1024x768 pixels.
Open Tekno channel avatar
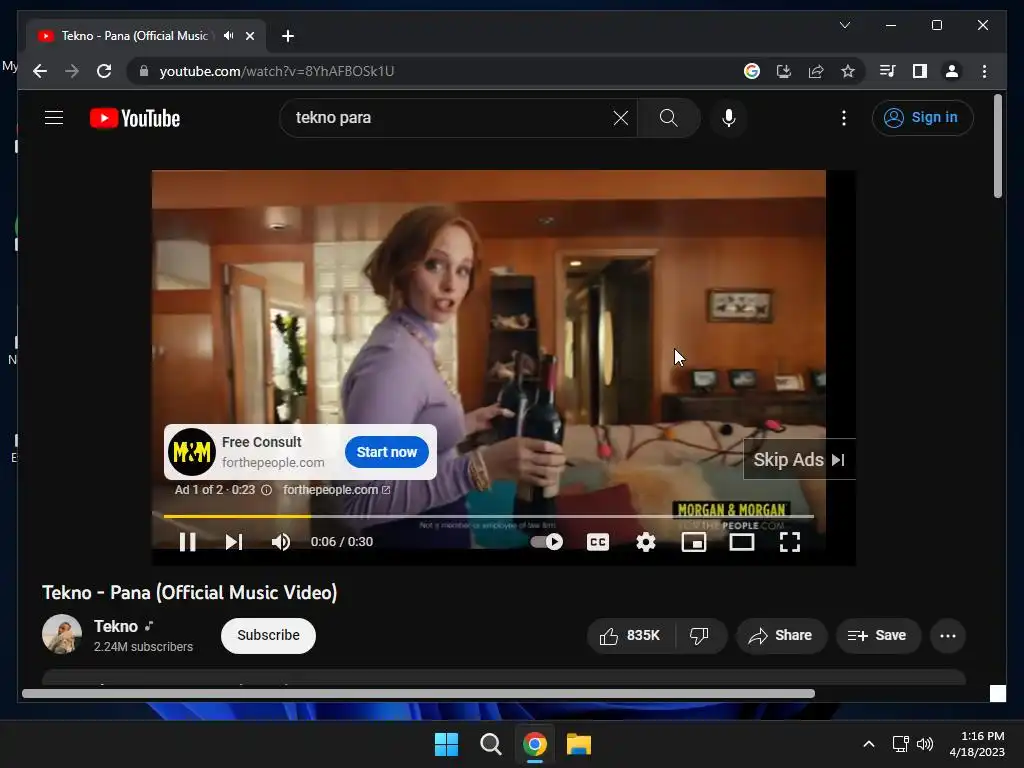(x=62, y=634)
